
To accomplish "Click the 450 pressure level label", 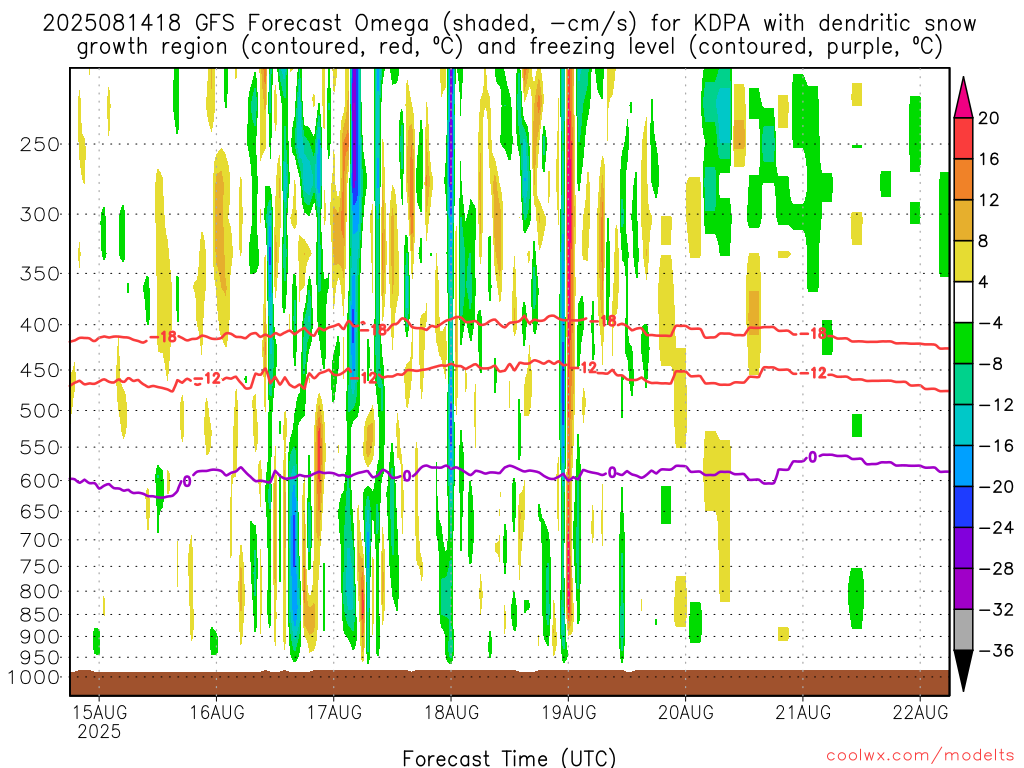I will [x=40, y=370].
